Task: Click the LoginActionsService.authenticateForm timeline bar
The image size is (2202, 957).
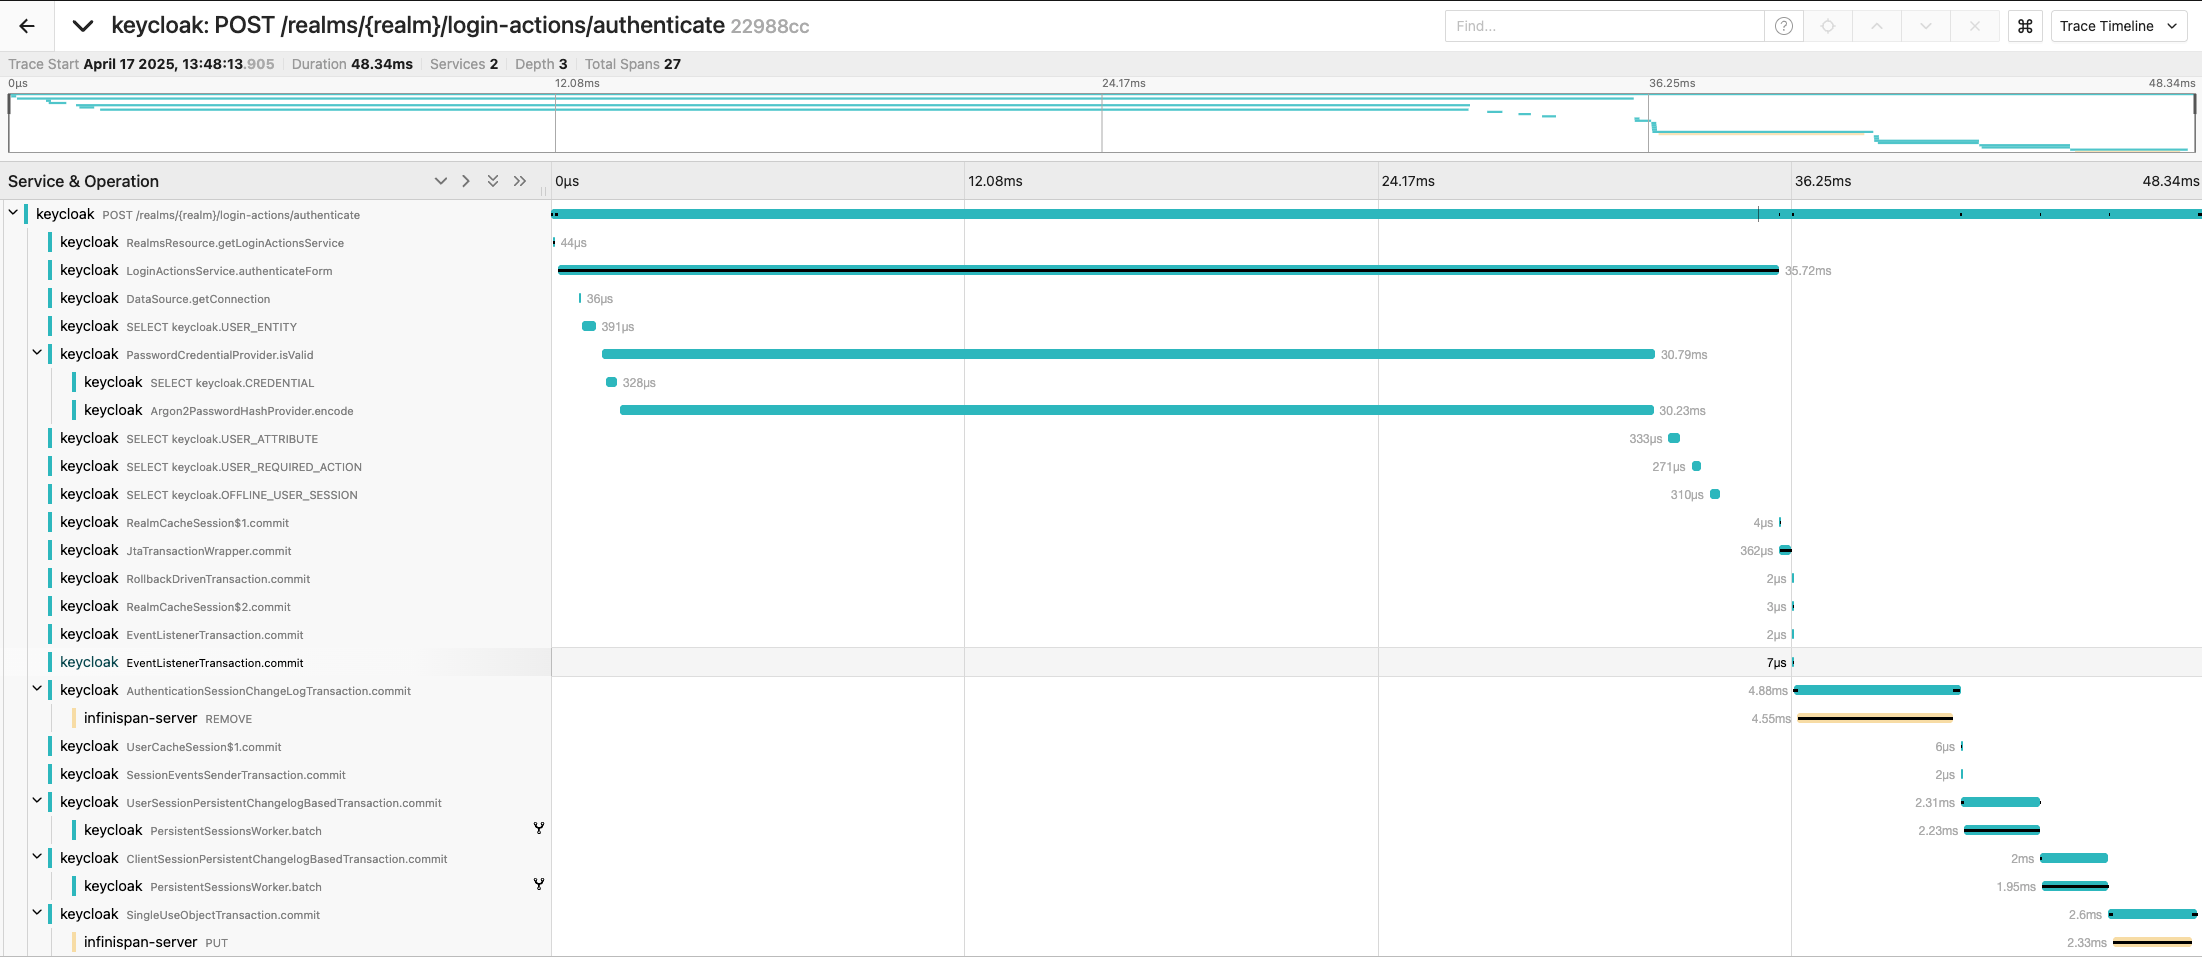Action: [1167, 270]
